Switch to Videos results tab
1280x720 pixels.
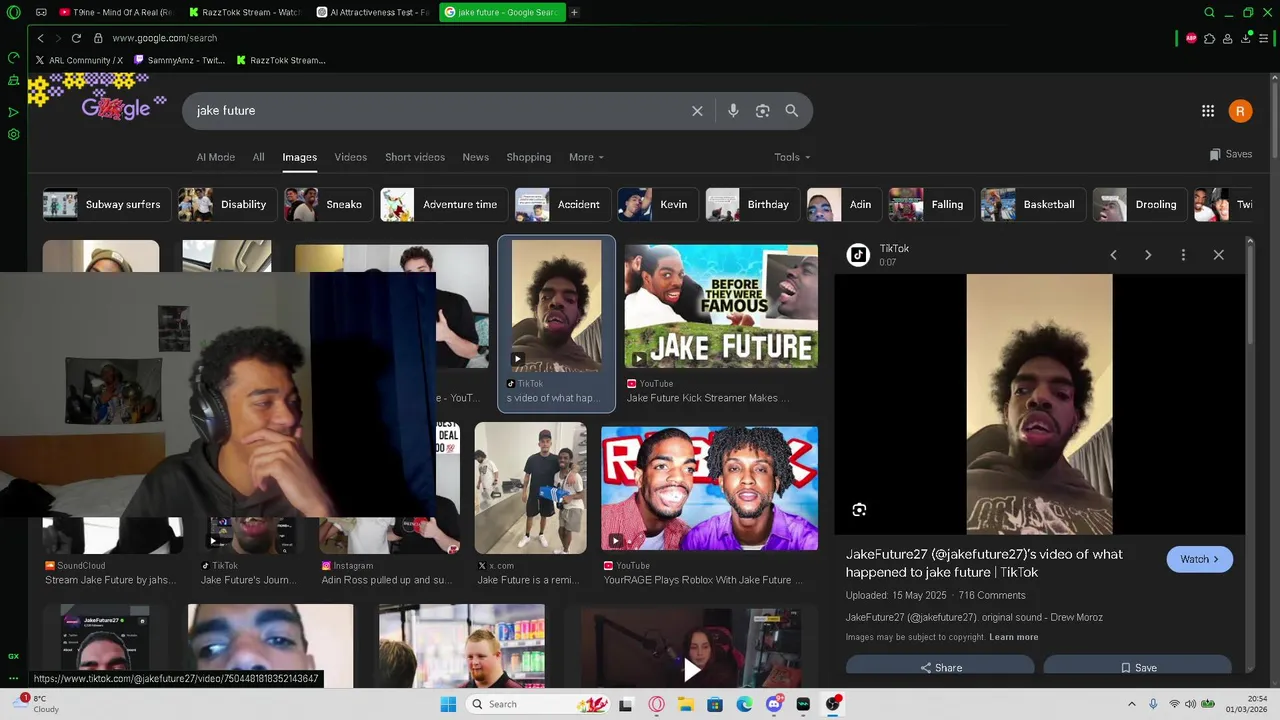[350, 157]
